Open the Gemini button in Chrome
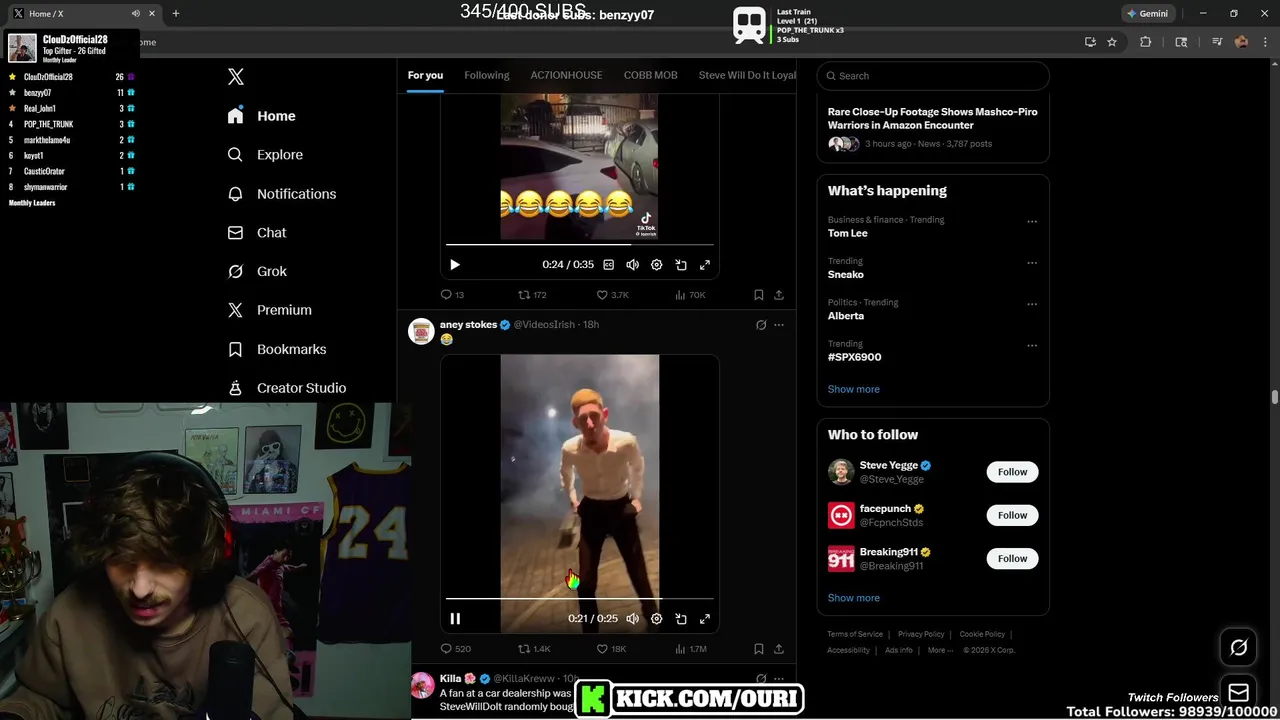 pos(1146,14)
